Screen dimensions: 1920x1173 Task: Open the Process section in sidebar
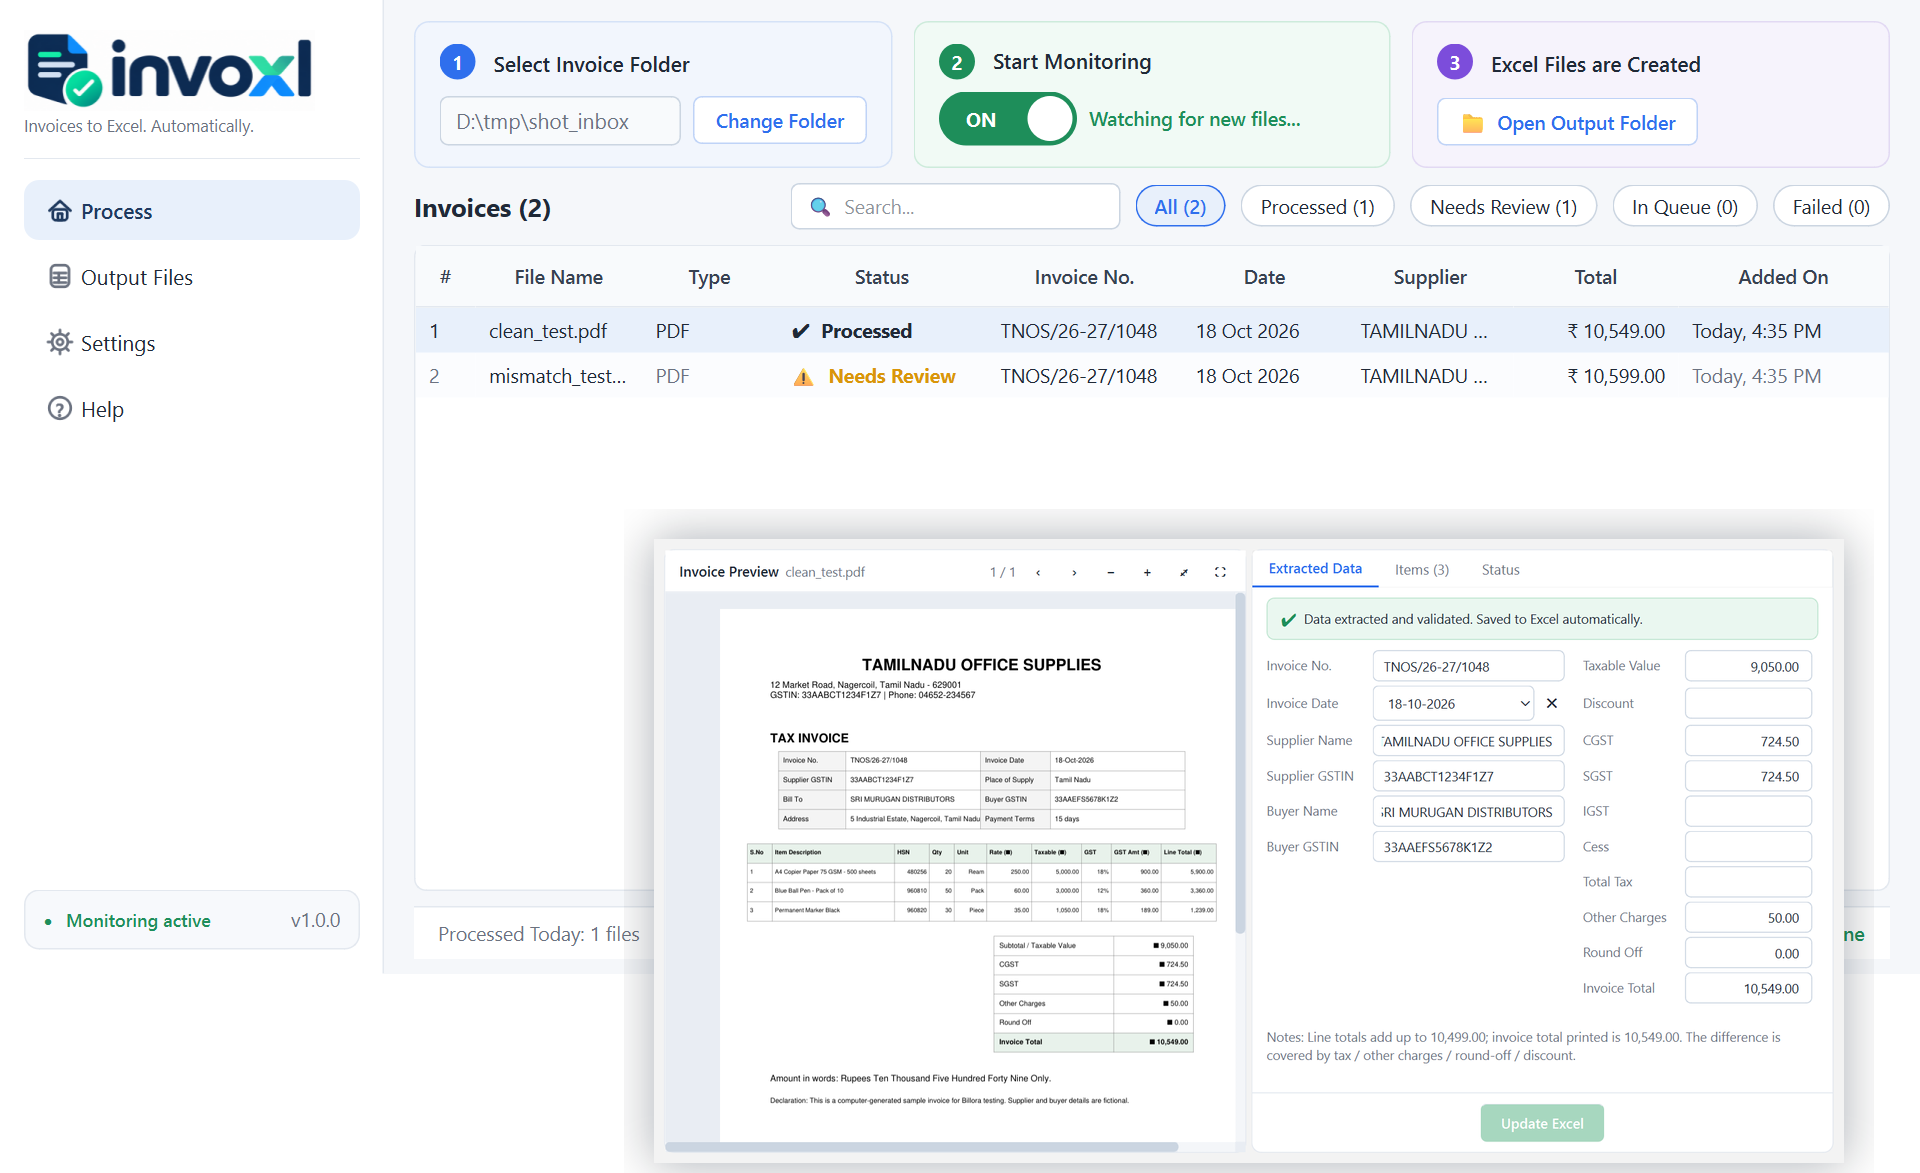pyautogui.click(x=192, y=211)
